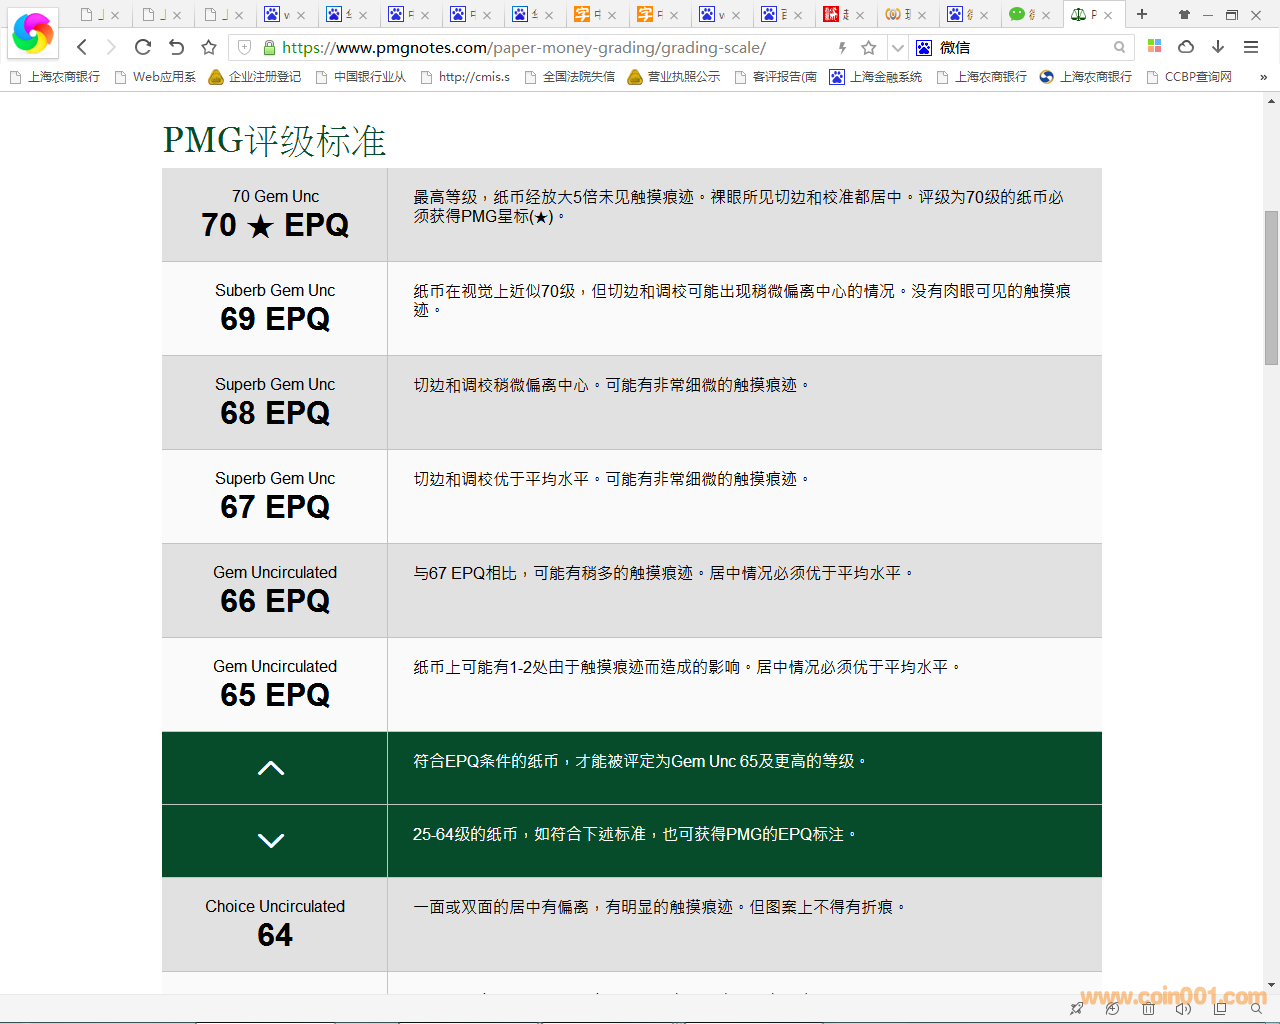Switch to the WeChat green bubble tab
The height and width of the screenshot is (1024, 1280).
point(1018,15)
